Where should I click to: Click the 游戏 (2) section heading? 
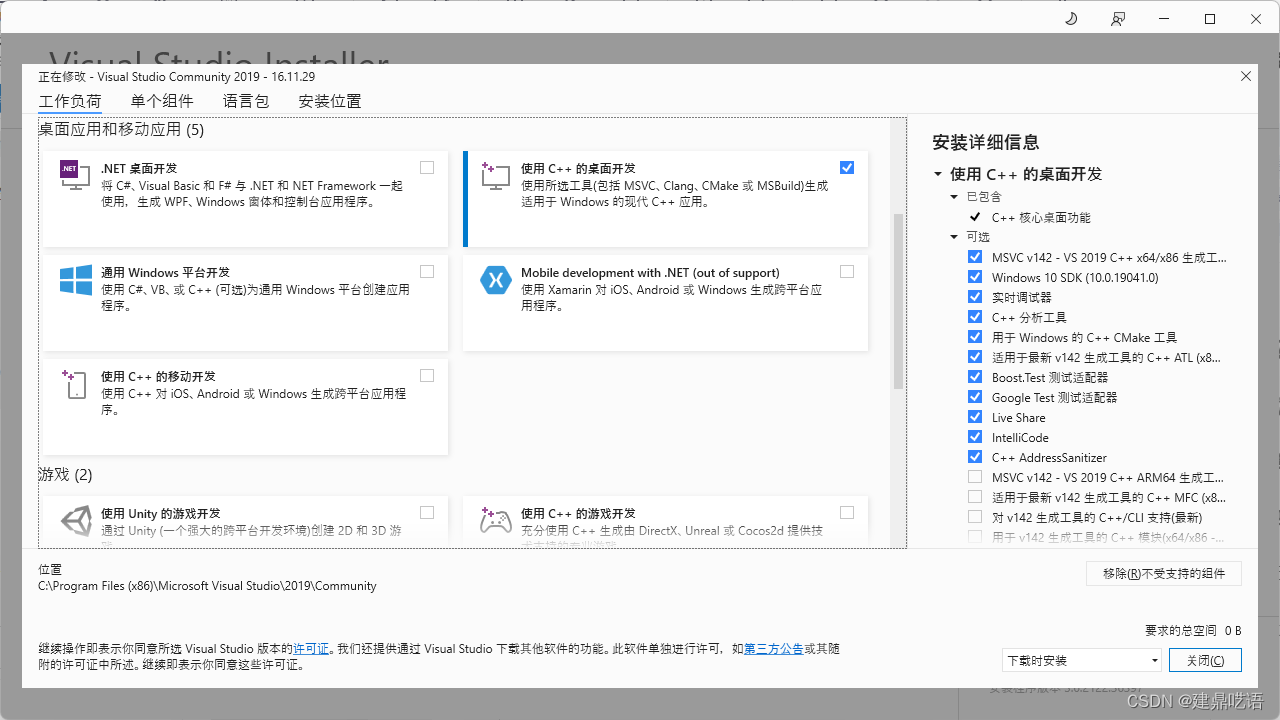(x=66, y=474)
